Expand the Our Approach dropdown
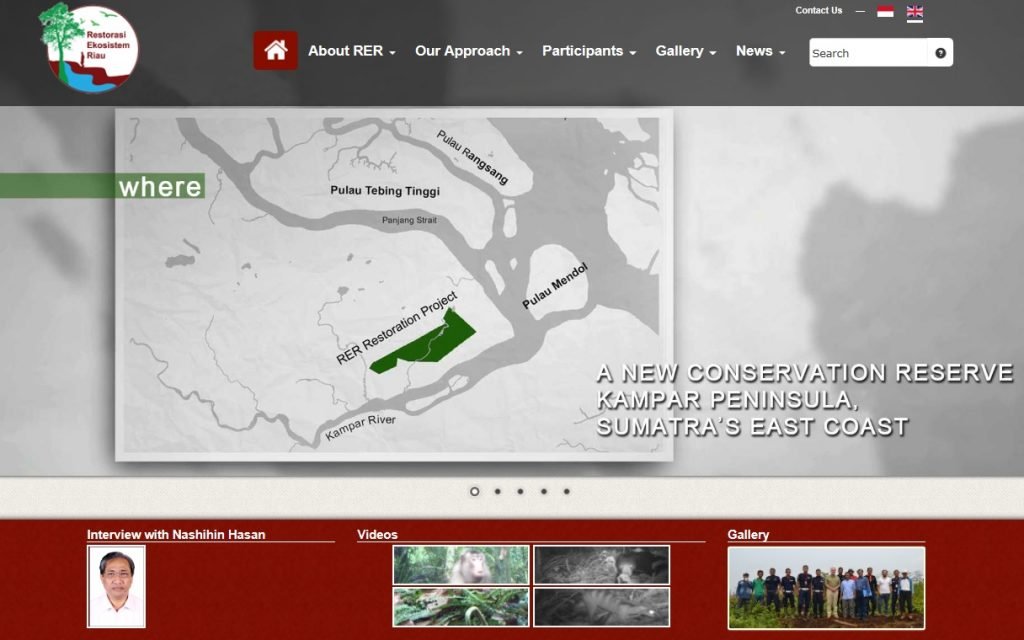The image size is (1024, 640). (x=462, y=51)
